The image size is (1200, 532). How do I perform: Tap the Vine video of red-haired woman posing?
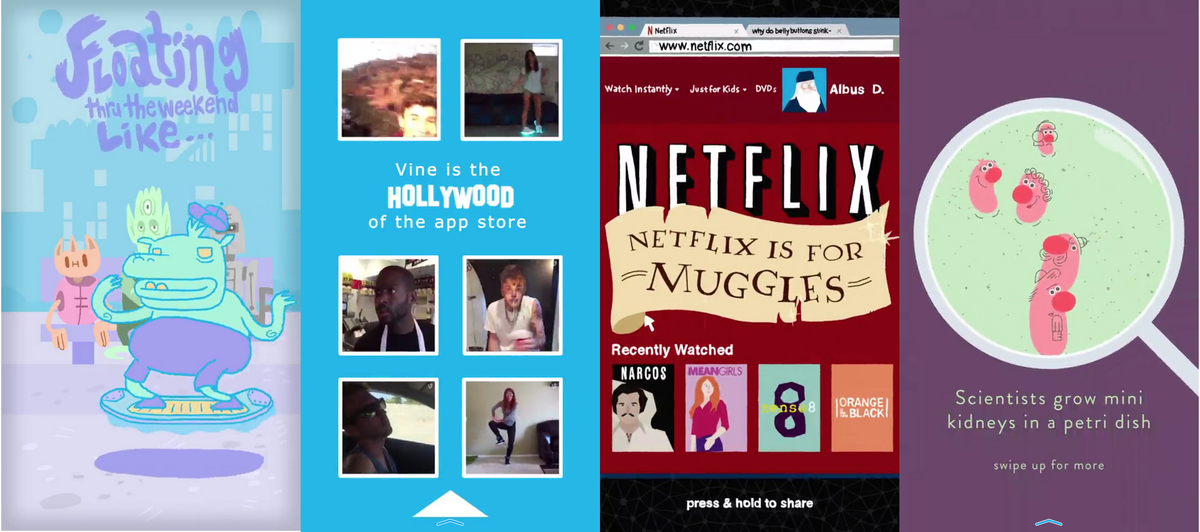pyautogui.click(x=511, y=427)
